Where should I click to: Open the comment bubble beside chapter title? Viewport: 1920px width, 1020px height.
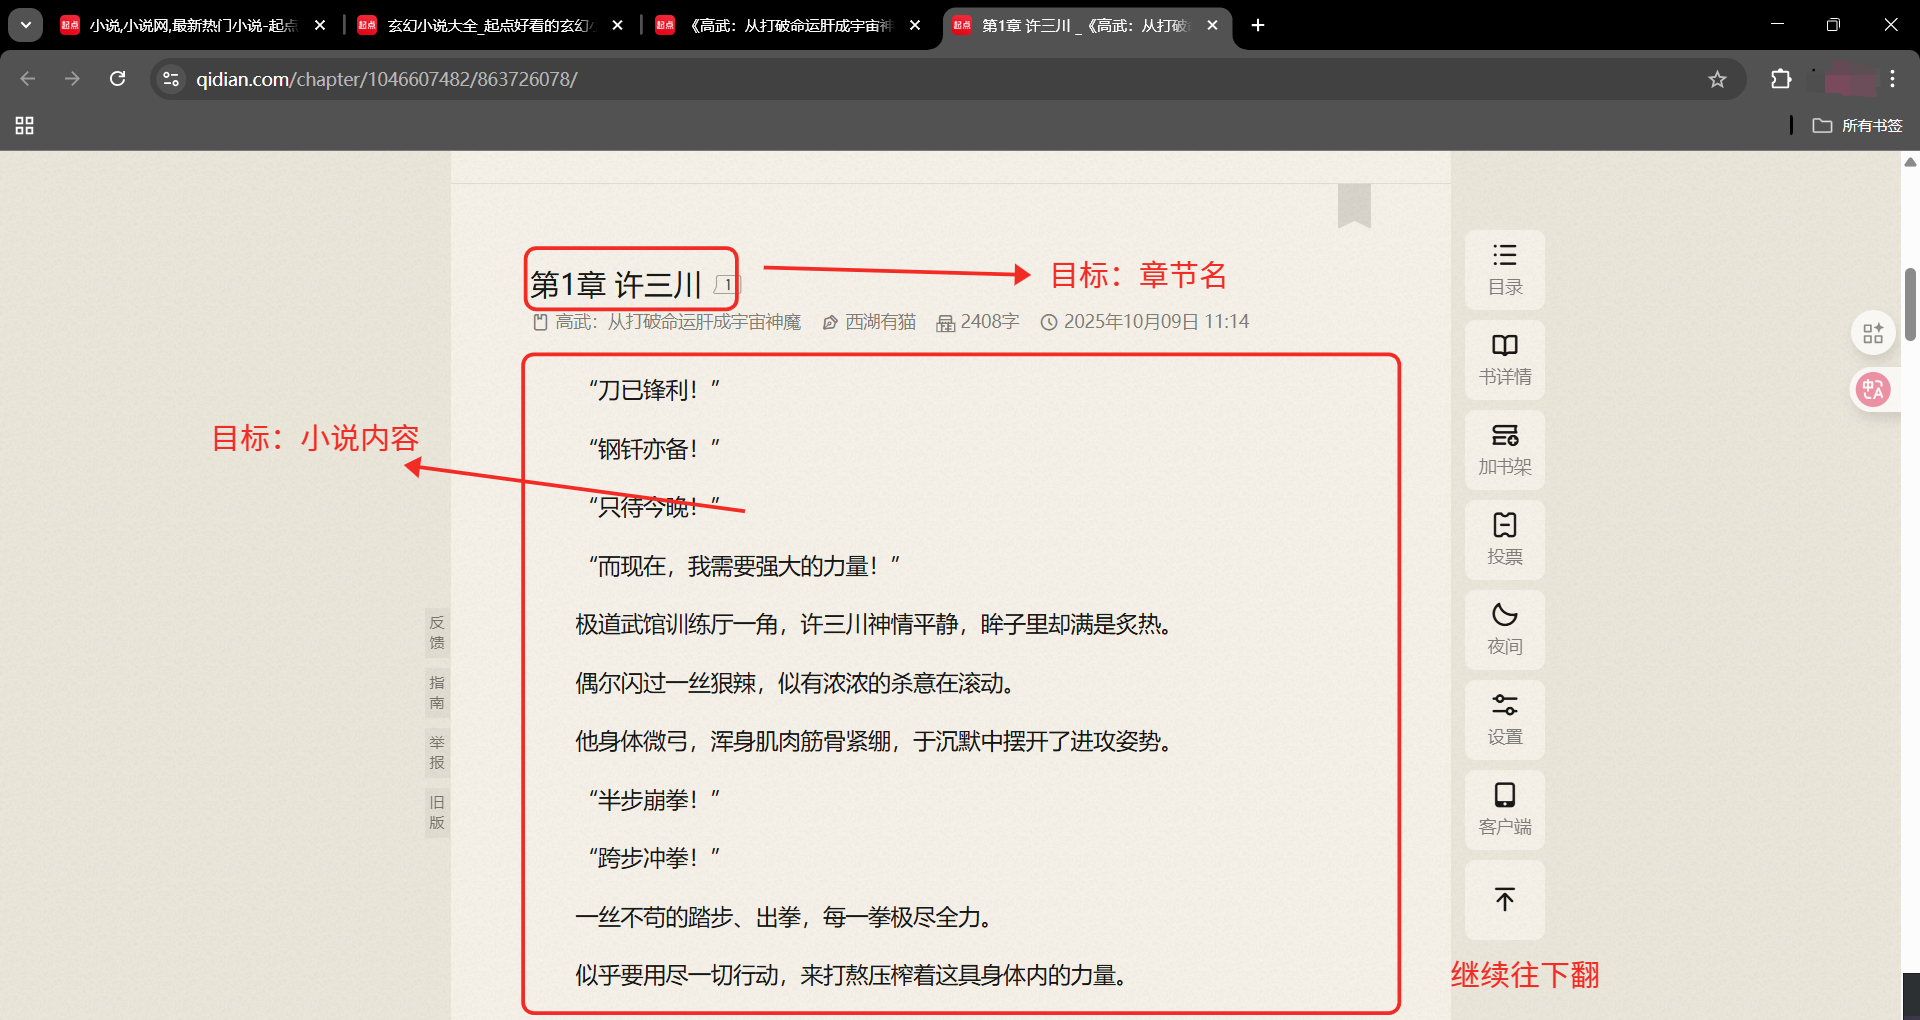726,285
